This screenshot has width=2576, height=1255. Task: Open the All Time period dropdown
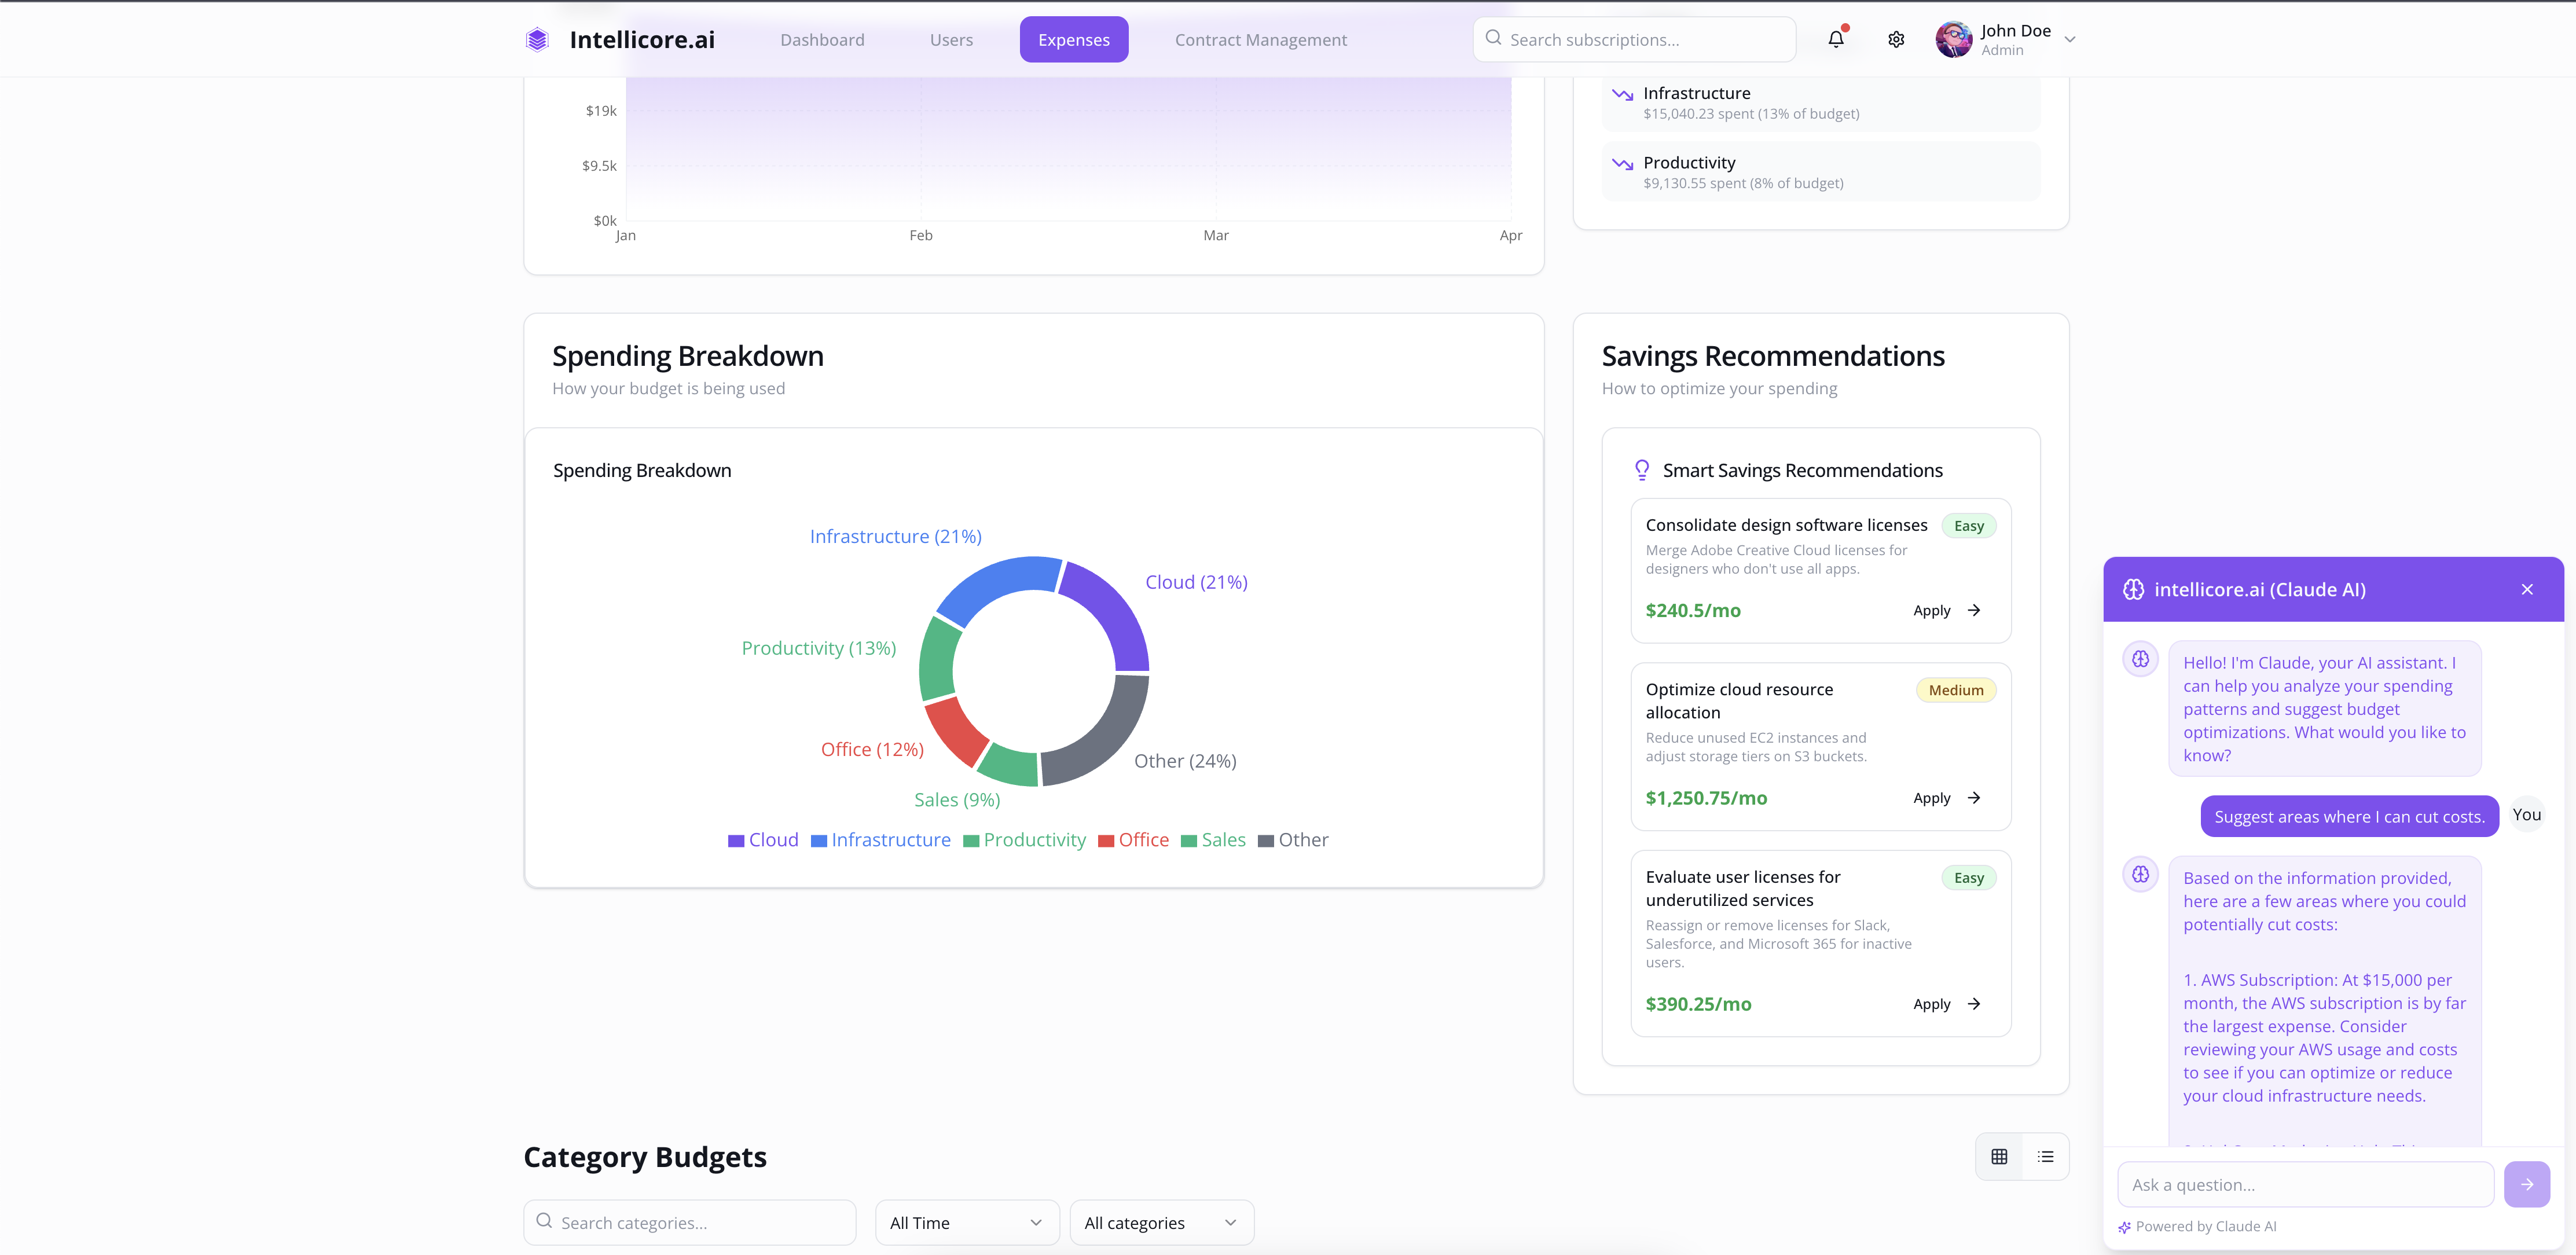(966, 1222)
